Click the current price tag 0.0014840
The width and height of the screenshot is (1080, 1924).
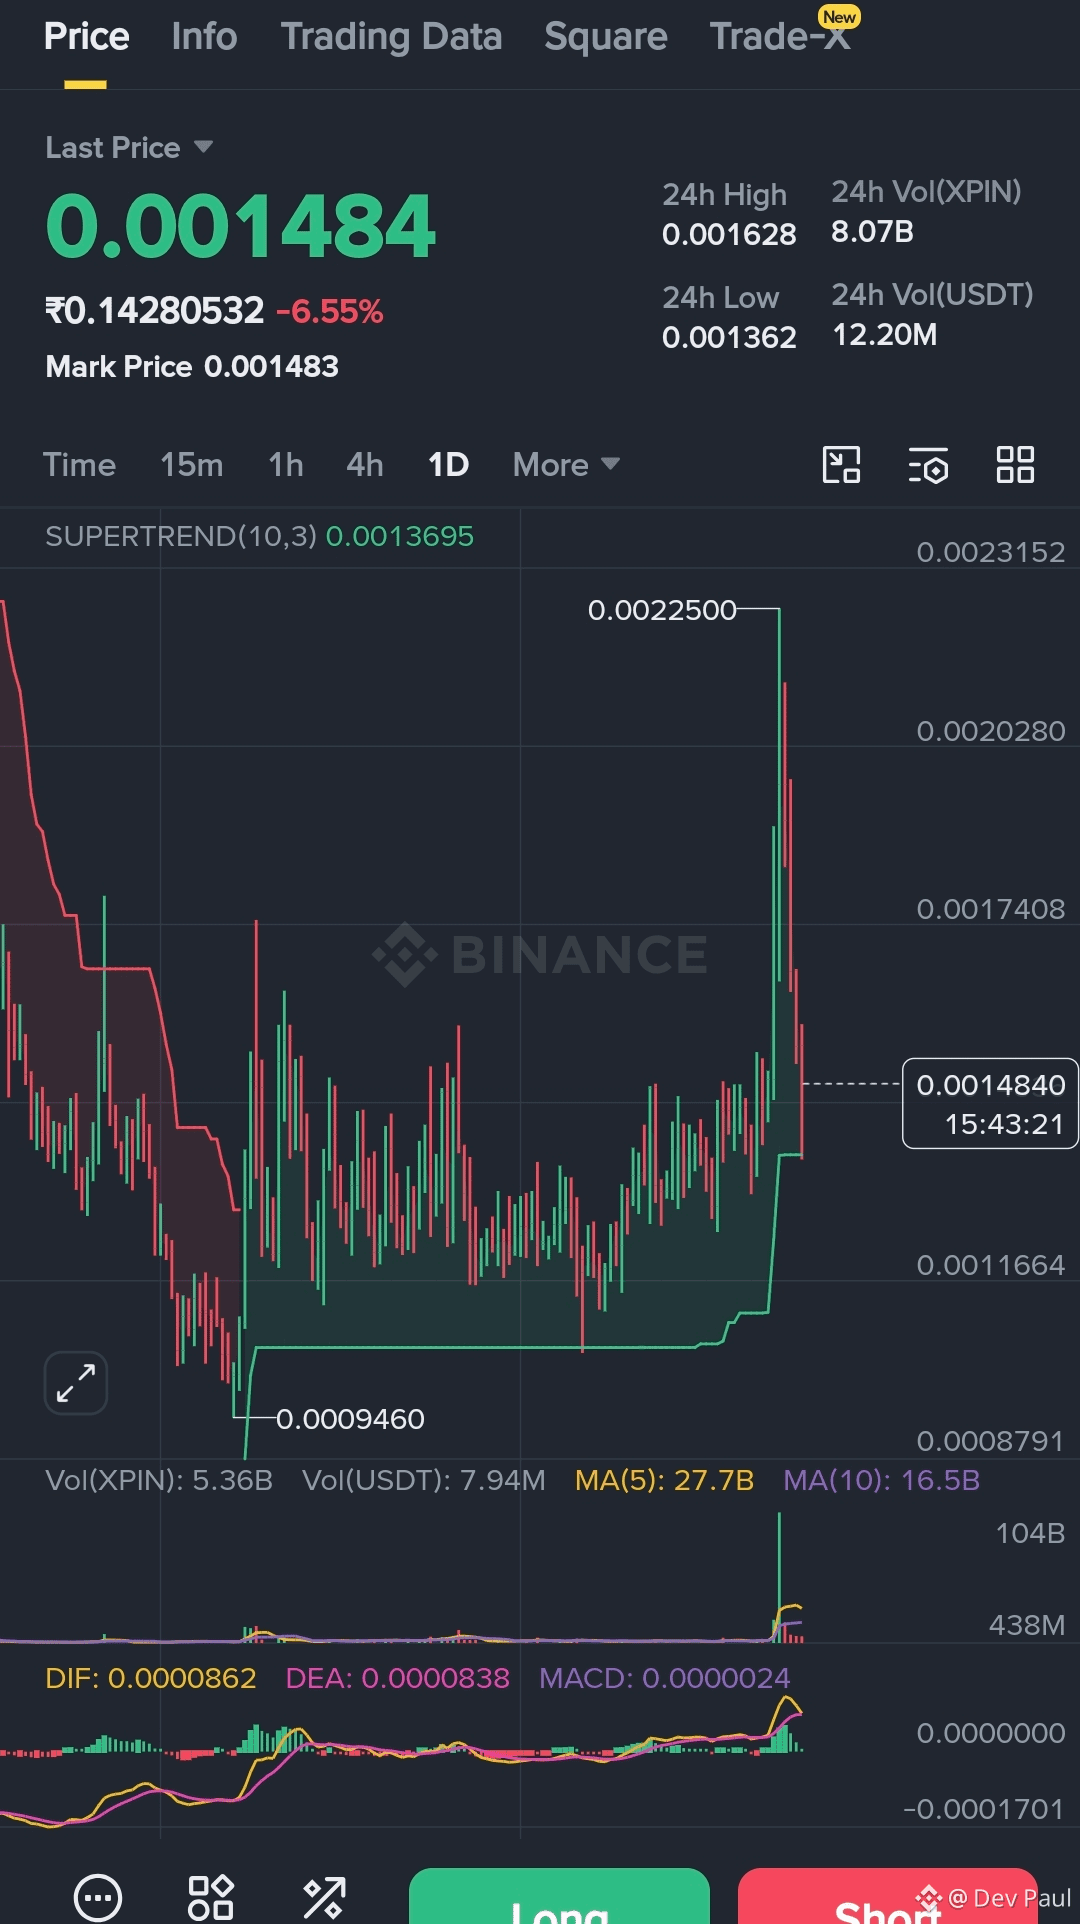pos(990,1103)
